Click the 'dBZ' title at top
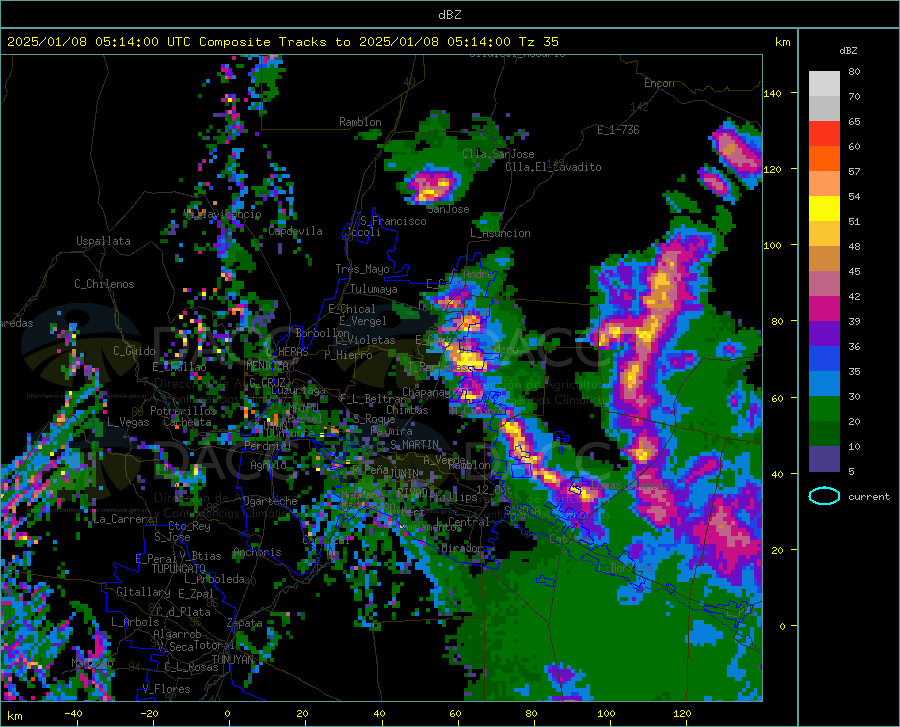Screen dimensions: 900x727 coord(449,15)
